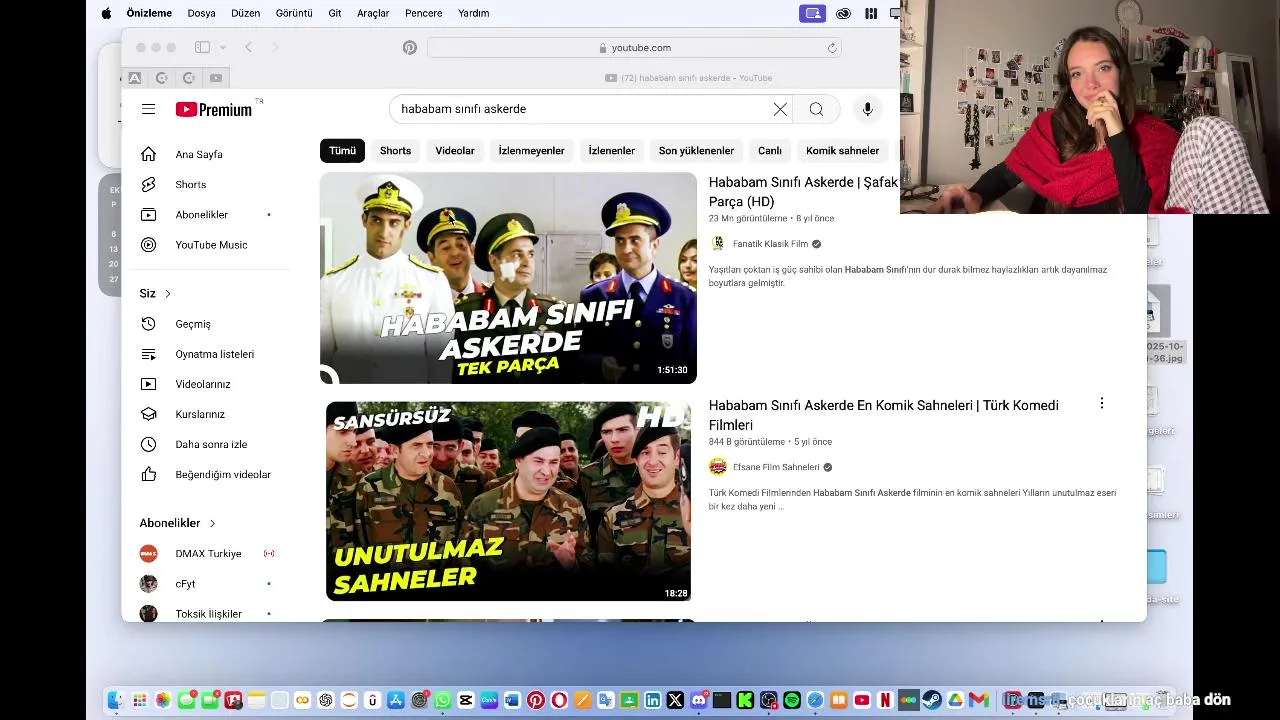Open the Fanatik Klasik Film channel avatar

pos(717,244)
